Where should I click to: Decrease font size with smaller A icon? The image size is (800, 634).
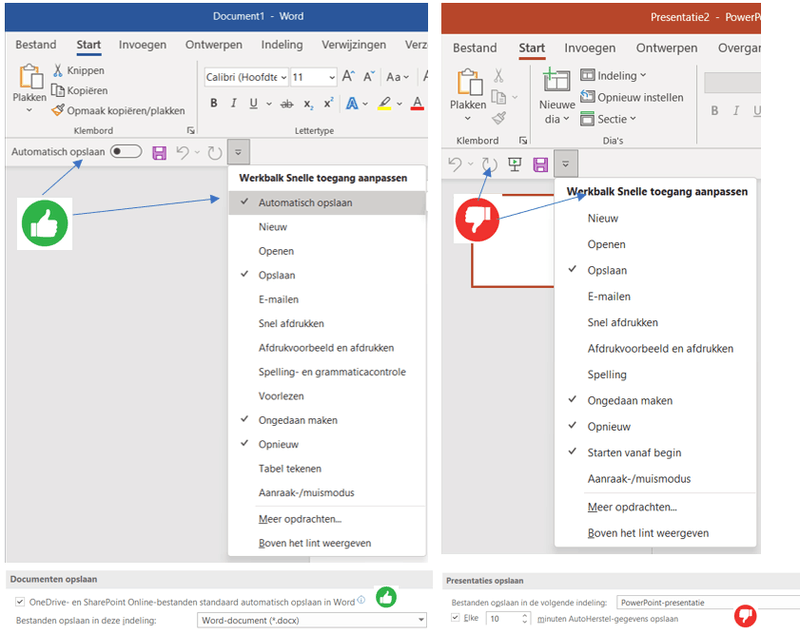(369, 77)
